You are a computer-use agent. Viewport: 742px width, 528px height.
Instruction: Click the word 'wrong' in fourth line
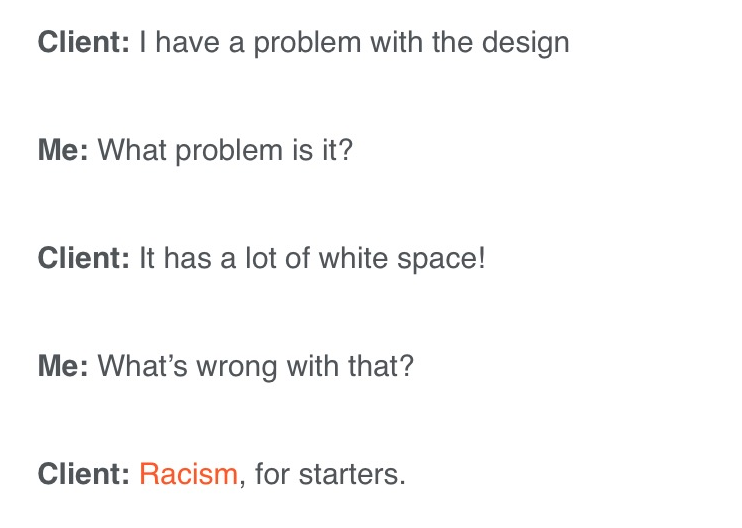[237, 369]
